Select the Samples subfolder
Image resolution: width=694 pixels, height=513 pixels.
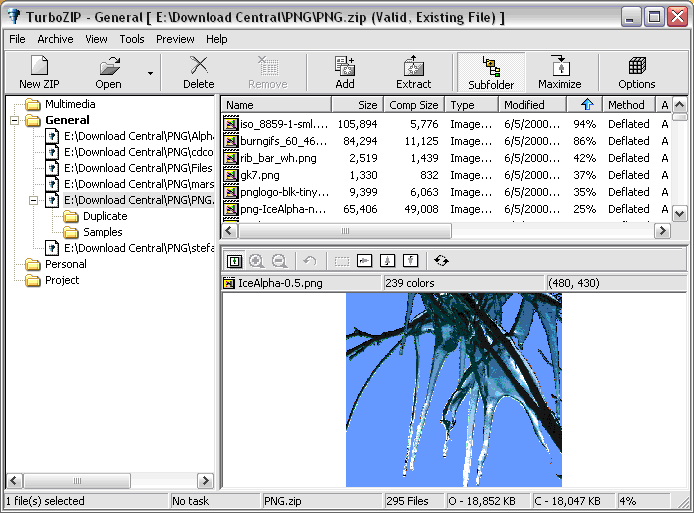103,232
